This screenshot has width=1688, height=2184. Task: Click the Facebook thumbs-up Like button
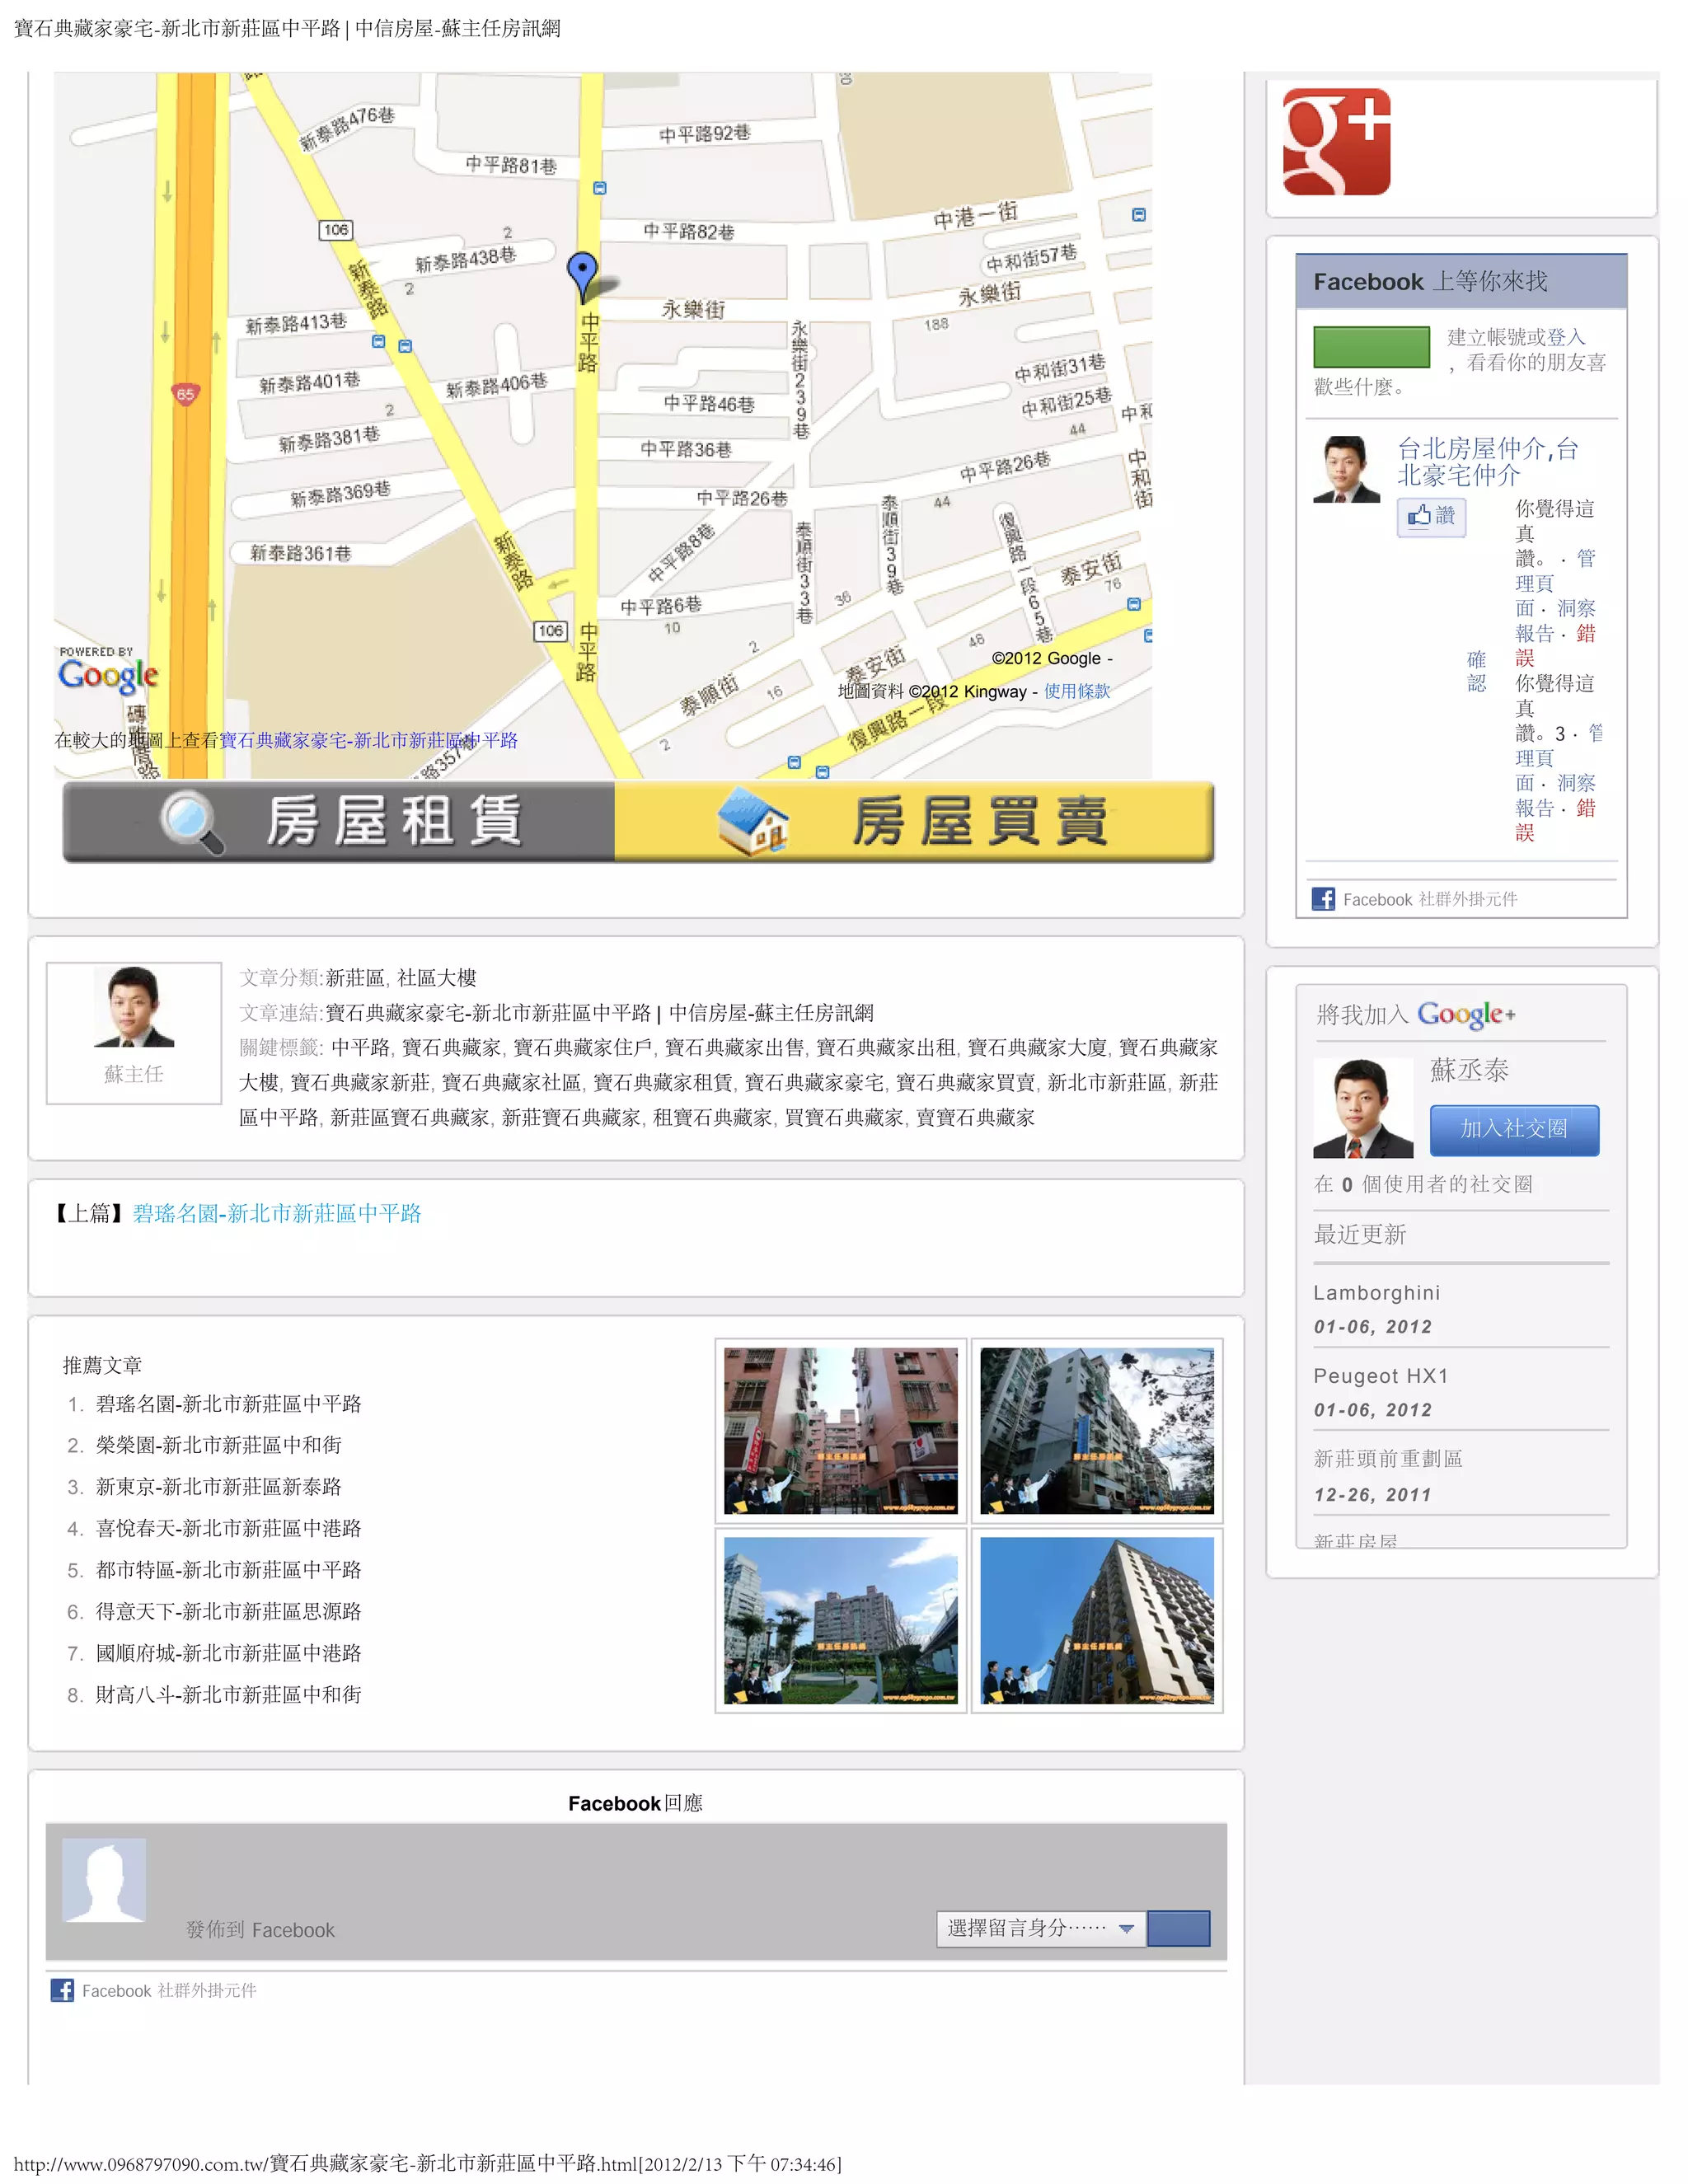point(1431,516)
